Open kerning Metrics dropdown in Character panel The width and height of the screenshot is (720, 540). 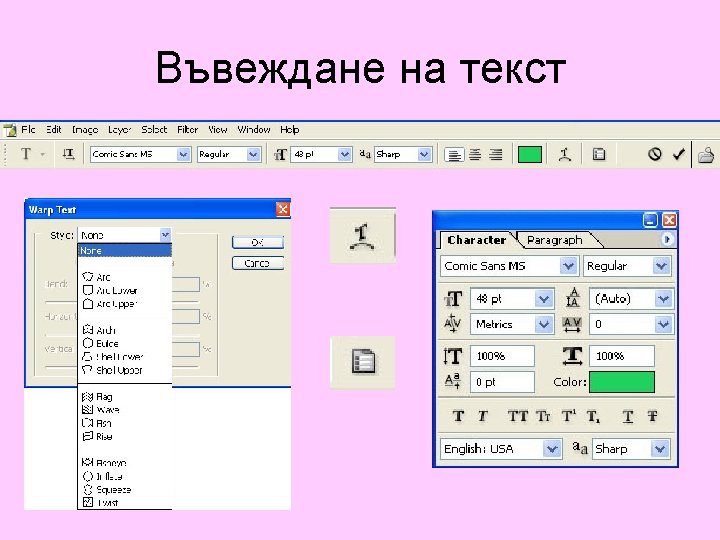[544, 324]
